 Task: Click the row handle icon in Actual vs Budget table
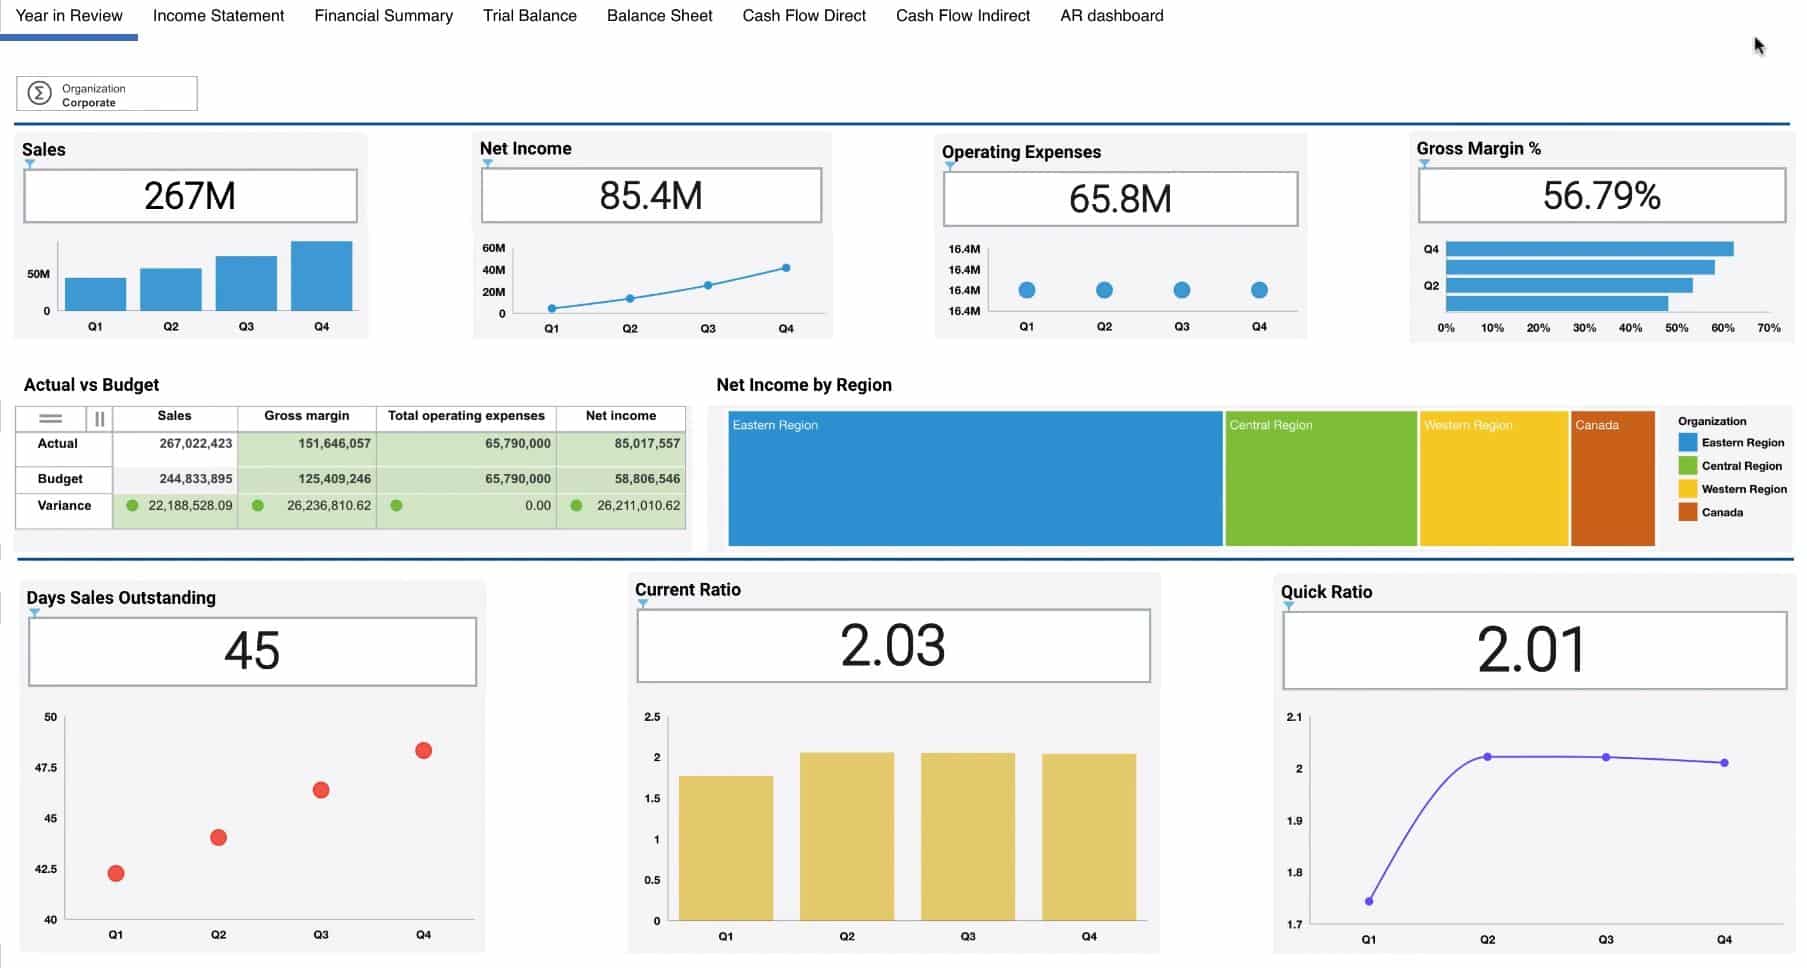50,418
